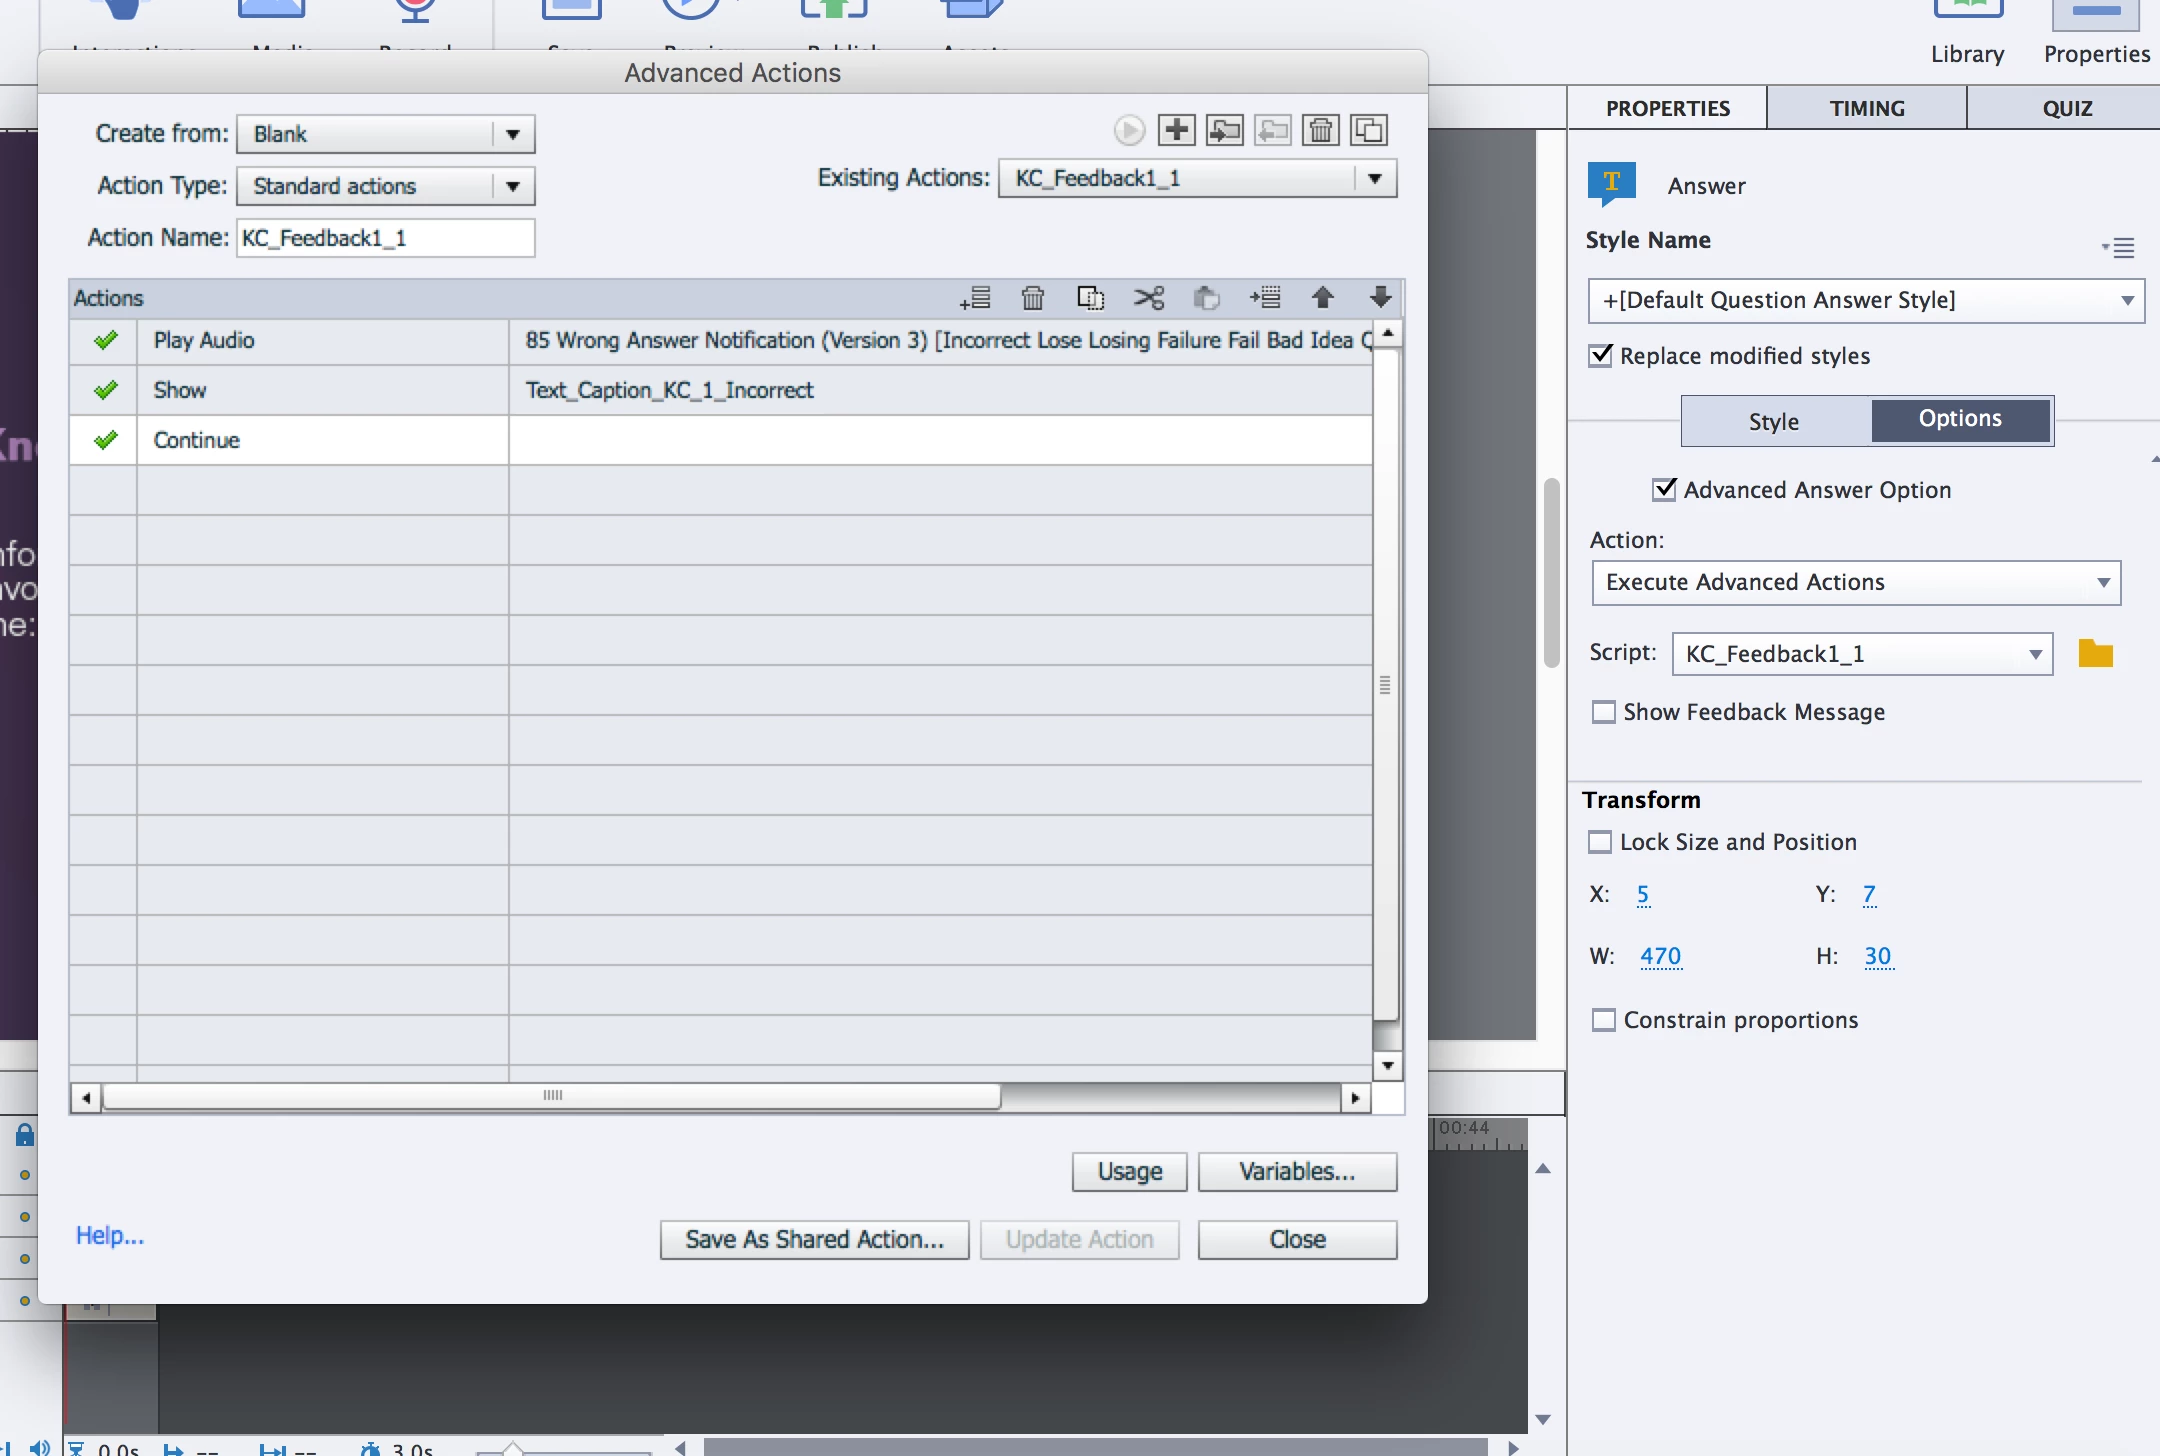Open the Existing Actions dropdown
Image resolution: width=2160 pixels, height=1456 pixels.
point(1375,178)
